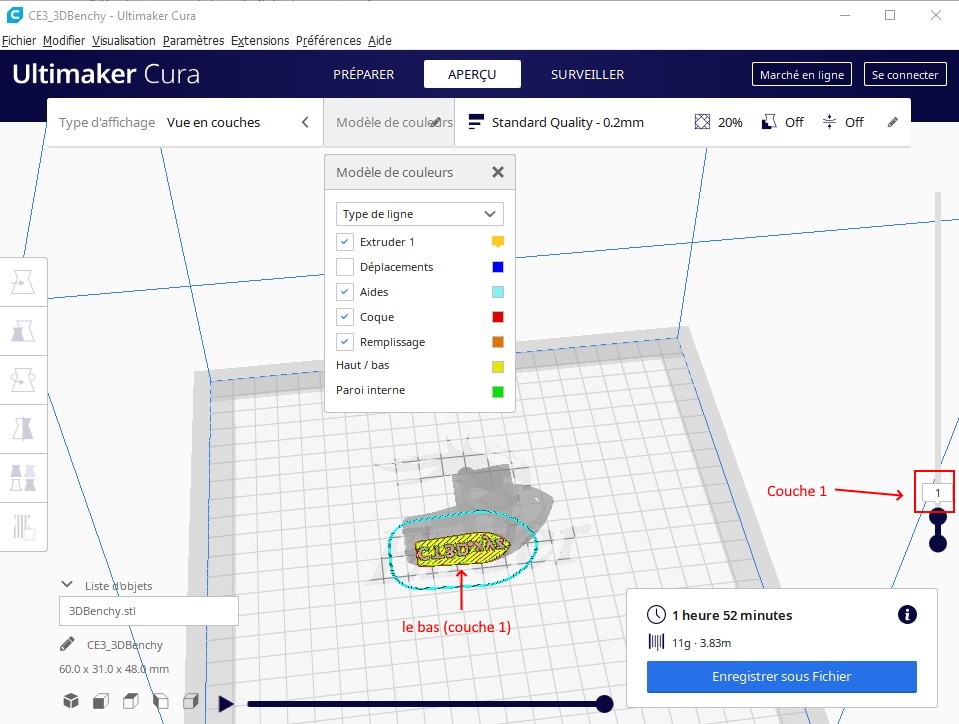Viewport: 959px width, 724px height.
Task: Click the upper layer slider handle
Action: click(x=938, y=517)
